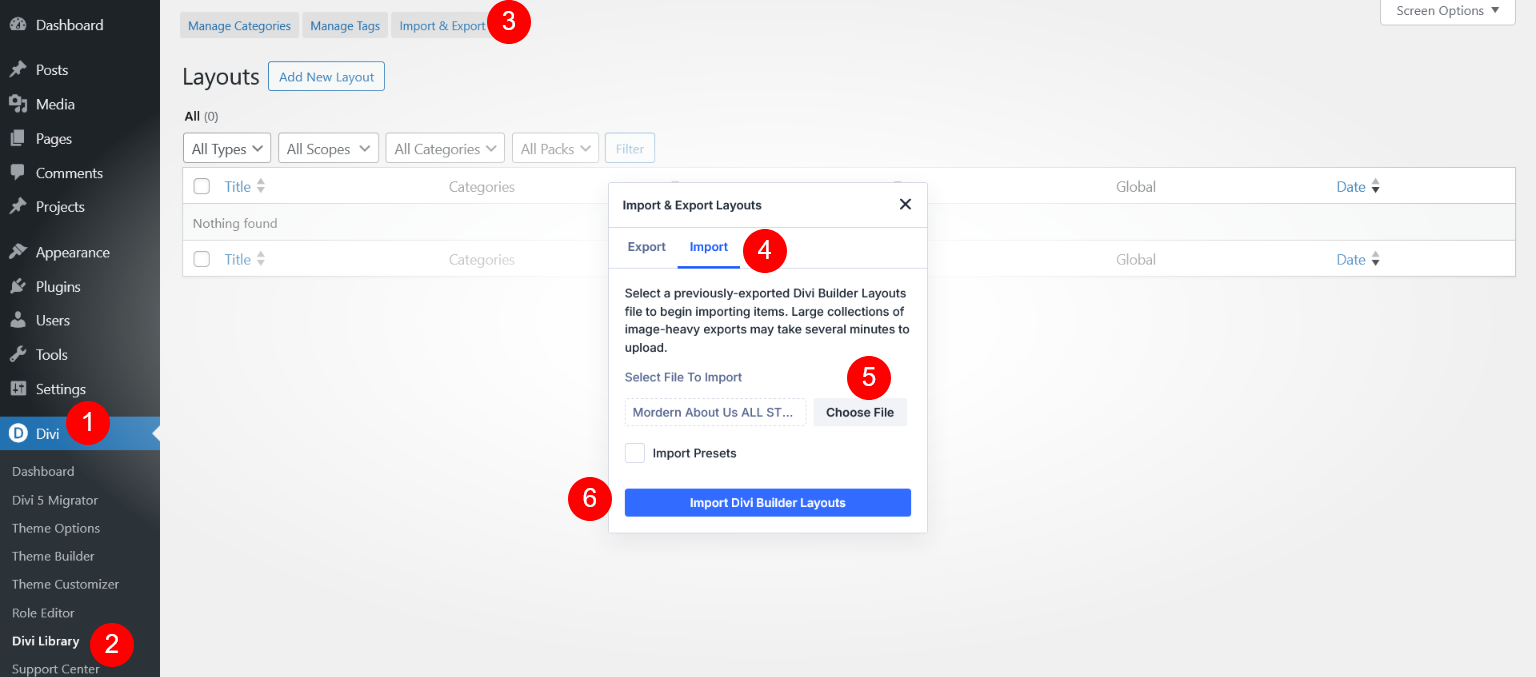1536x677 pixels.
Task: Click sort arrow beside top Date header
Action: click(1375, 187)
